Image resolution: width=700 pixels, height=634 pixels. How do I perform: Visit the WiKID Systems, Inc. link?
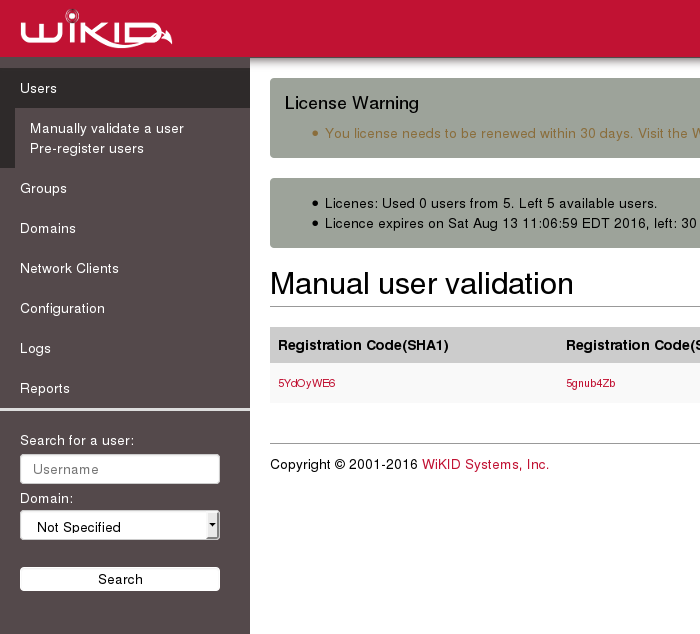tap(485, 464)
